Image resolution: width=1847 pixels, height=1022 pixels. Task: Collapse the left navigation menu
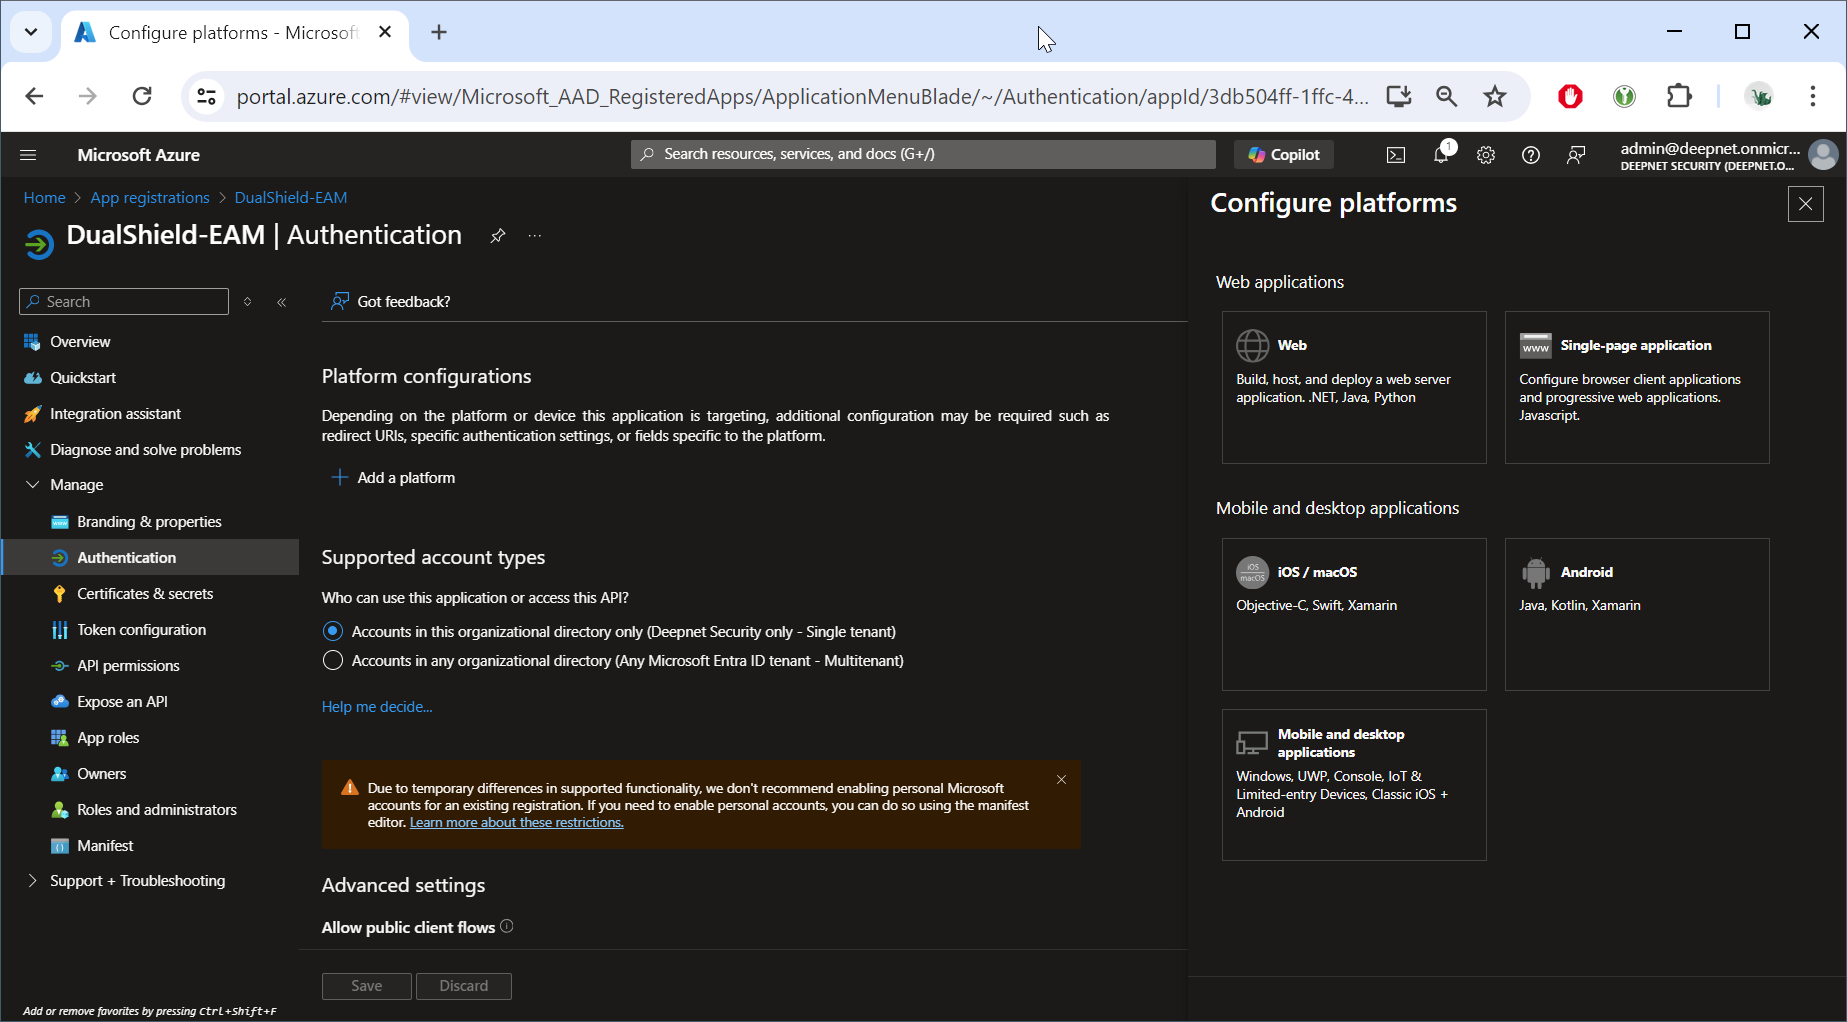(x=282, y=302)
